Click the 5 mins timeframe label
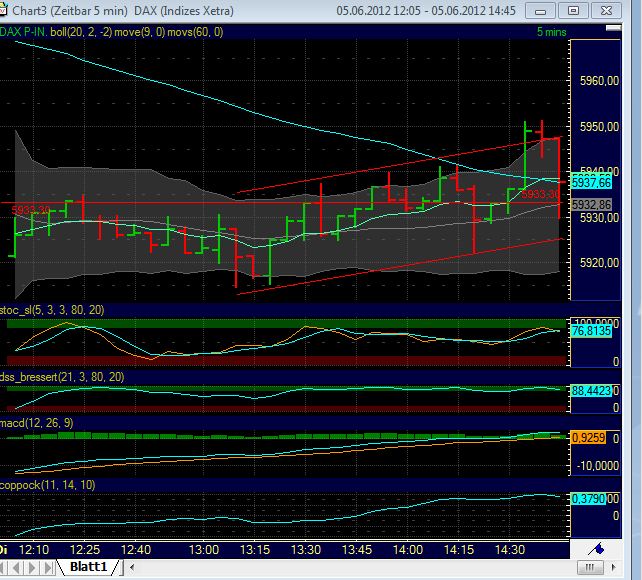642x580 pixels. 552,32
